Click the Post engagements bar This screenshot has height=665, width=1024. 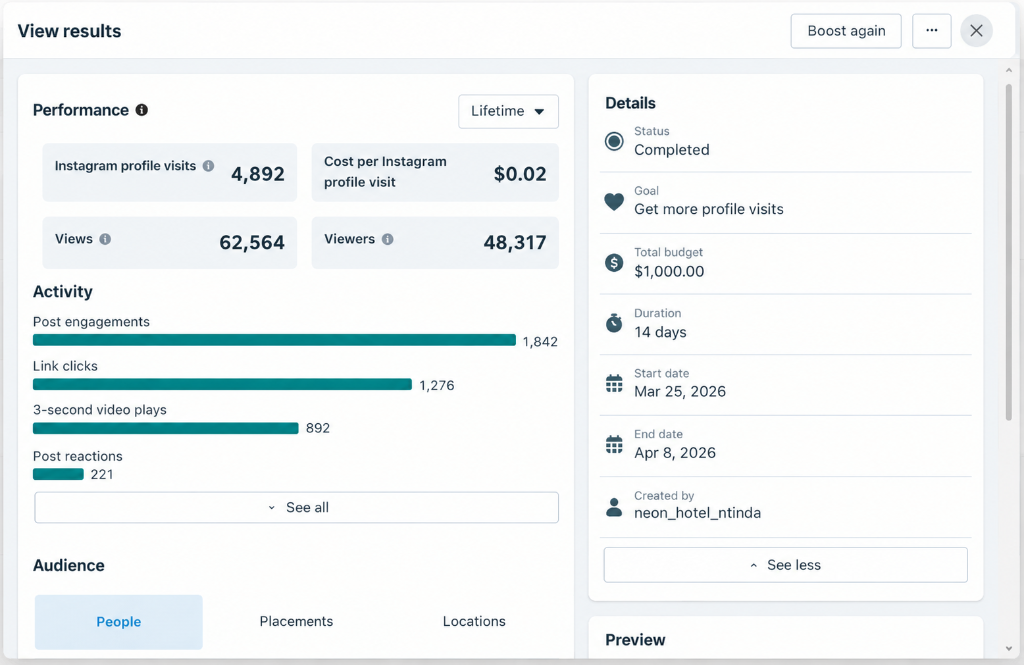pyautogui.click(x=274, y=340)
